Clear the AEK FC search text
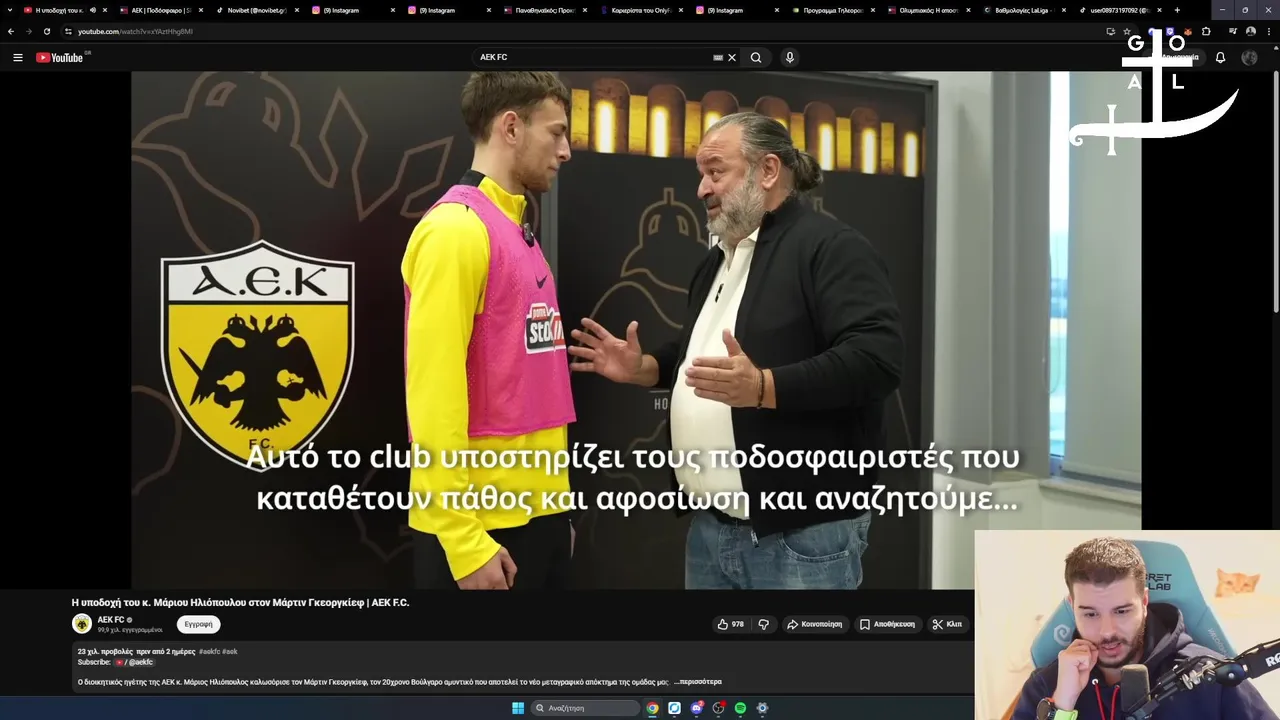 [732, 57]
